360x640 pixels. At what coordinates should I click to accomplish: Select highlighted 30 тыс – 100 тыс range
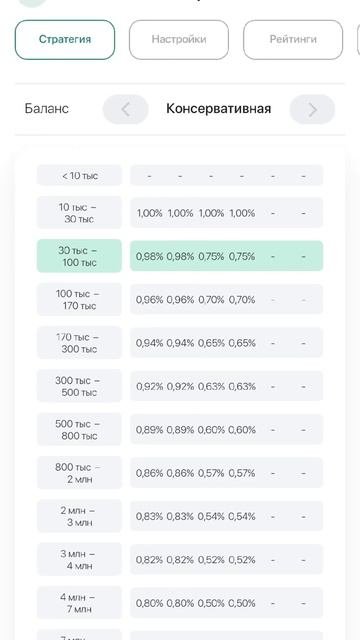click(79, 256)
